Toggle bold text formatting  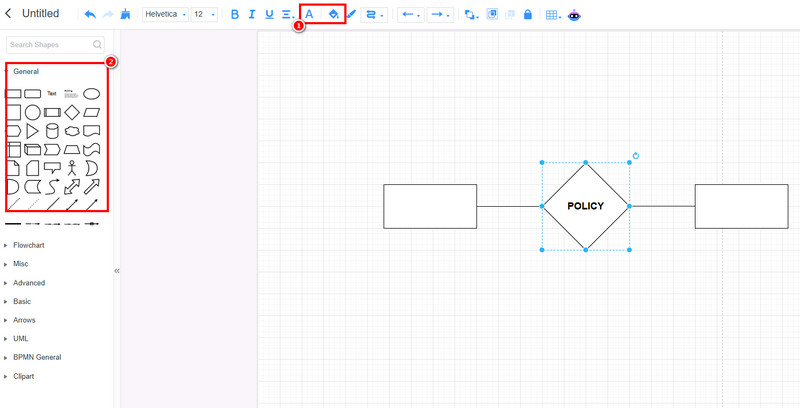[235, 14]
